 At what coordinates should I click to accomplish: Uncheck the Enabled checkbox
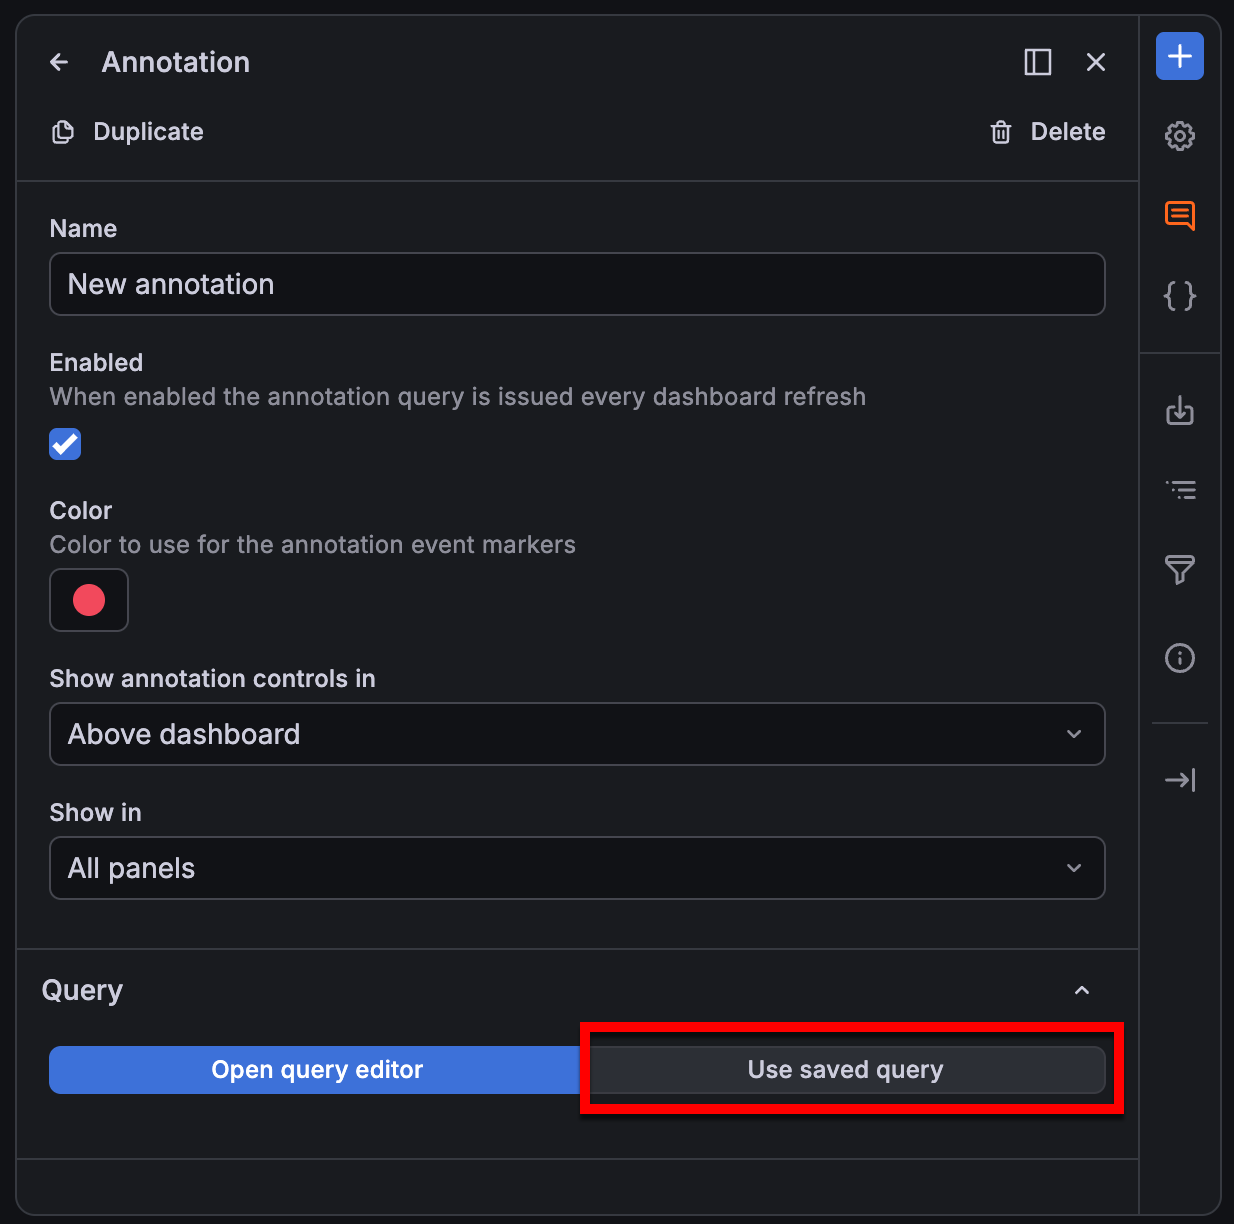(65, 444)
